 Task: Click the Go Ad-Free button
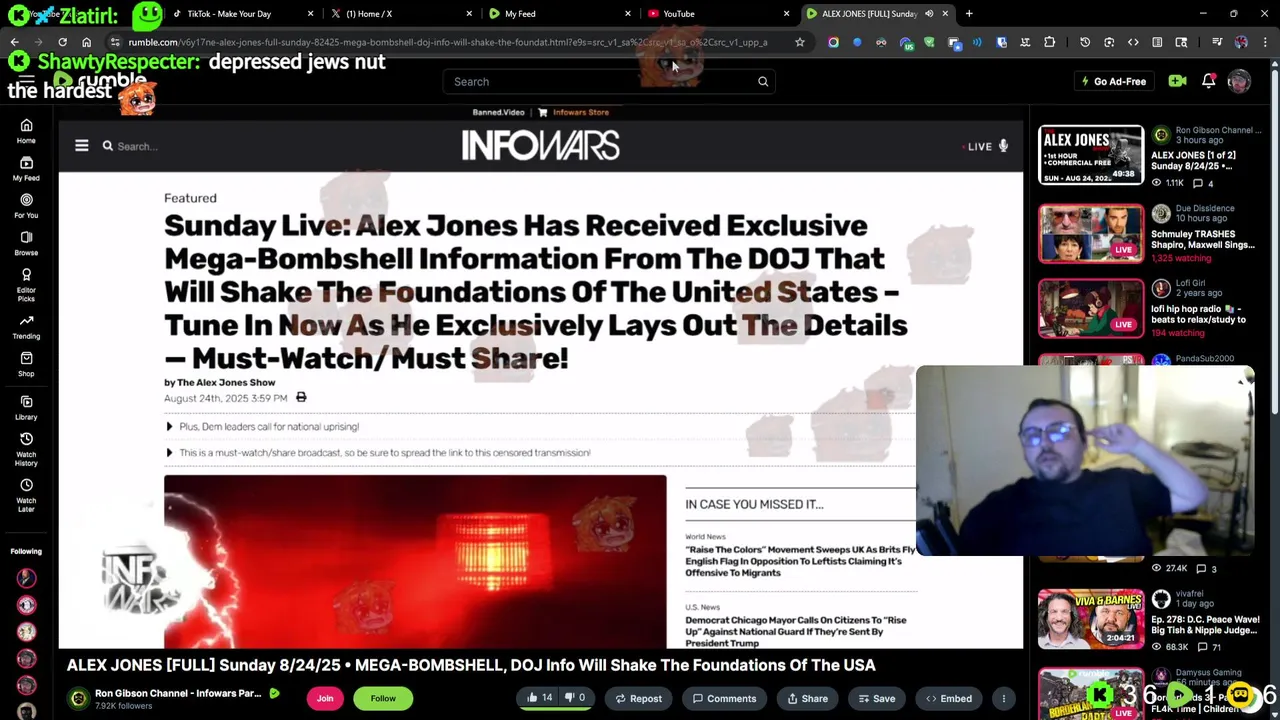coord(1113,82)
